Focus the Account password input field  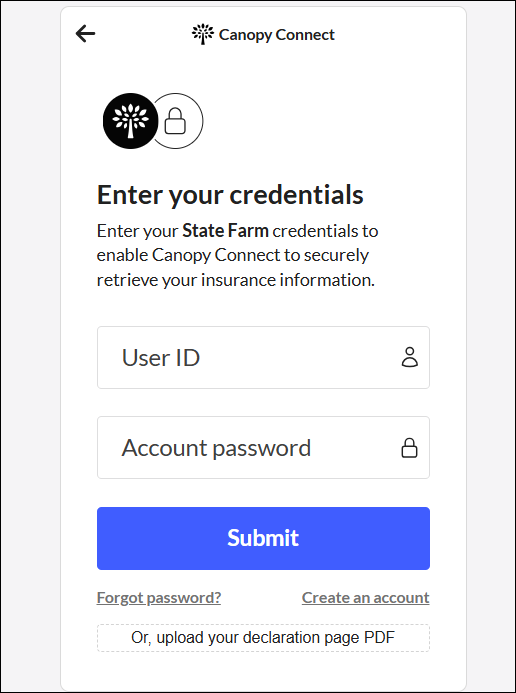coord(263,447)
